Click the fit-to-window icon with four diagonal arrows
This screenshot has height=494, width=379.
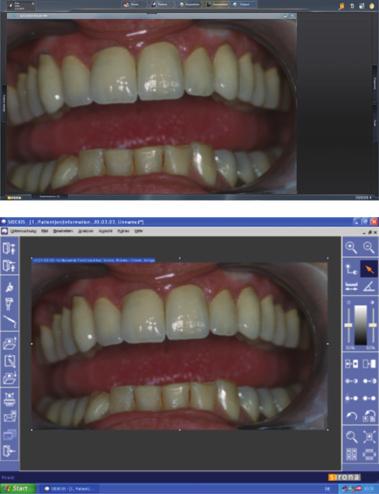coord(369,437)
